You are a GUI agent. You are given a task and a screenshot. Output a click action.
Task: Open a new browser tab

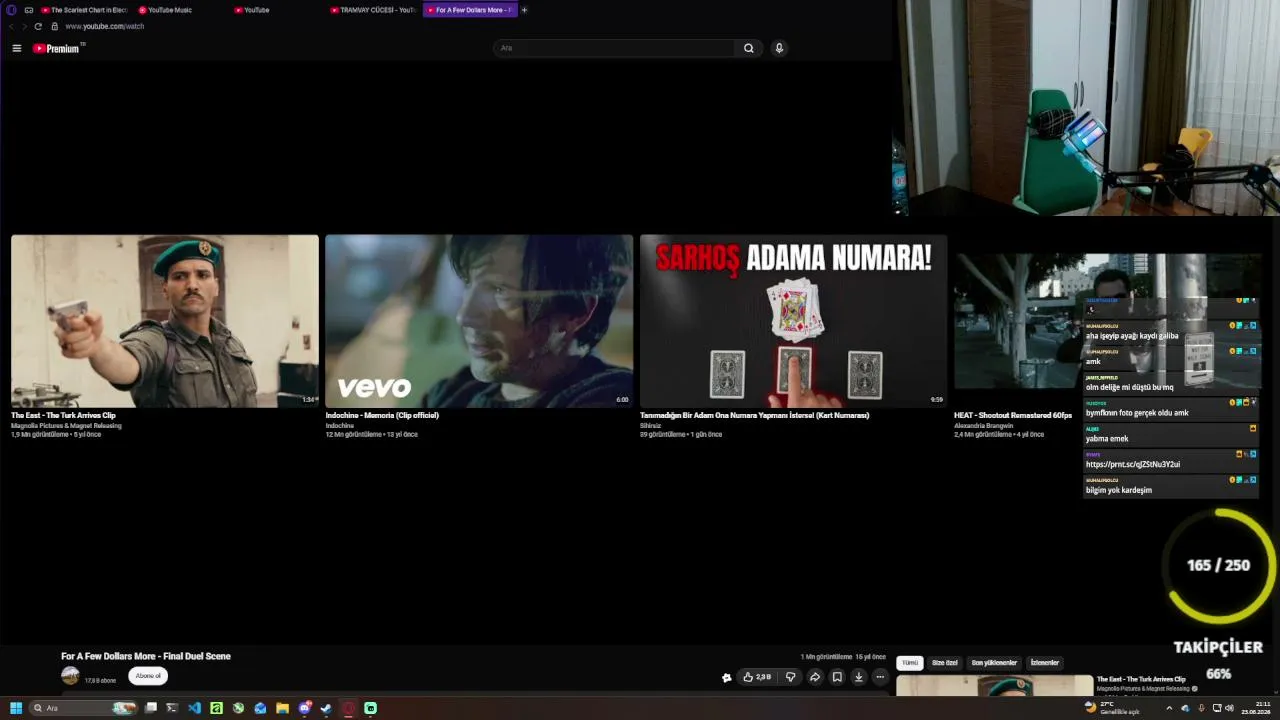[x=524, y=10]
